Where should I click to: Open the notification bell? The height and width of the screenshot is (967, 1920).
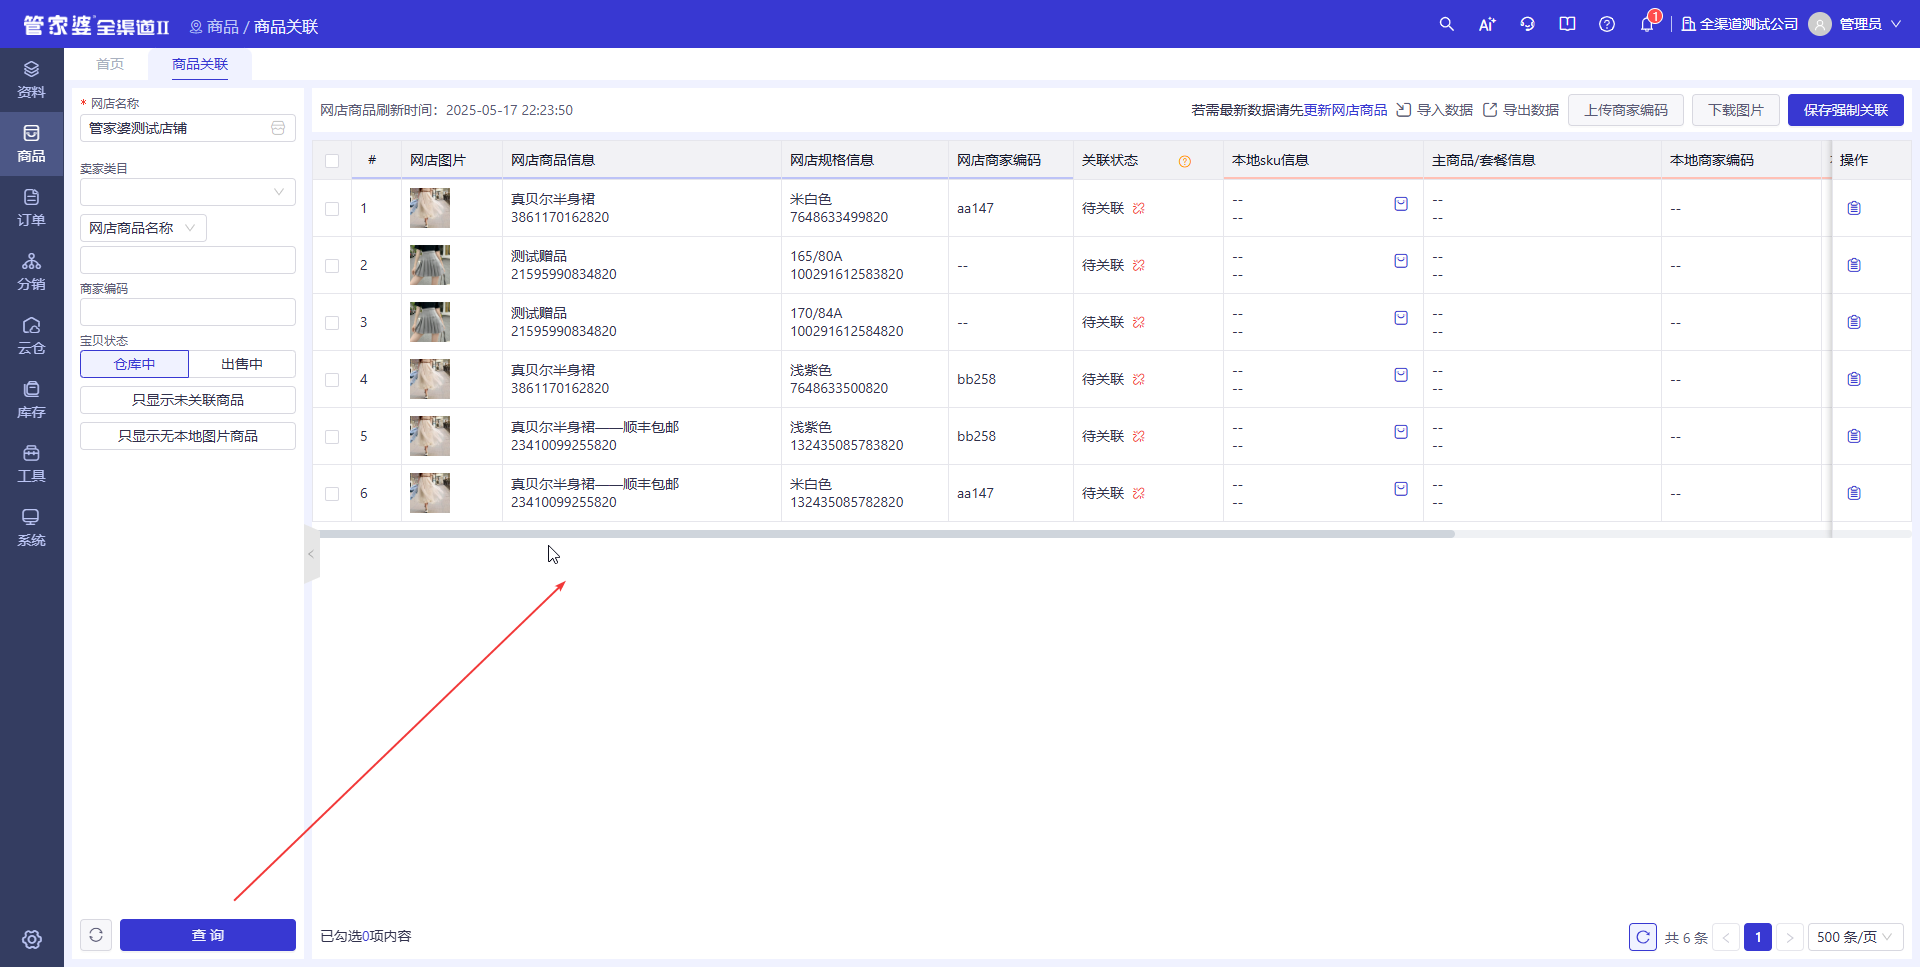pos(1647,24)
